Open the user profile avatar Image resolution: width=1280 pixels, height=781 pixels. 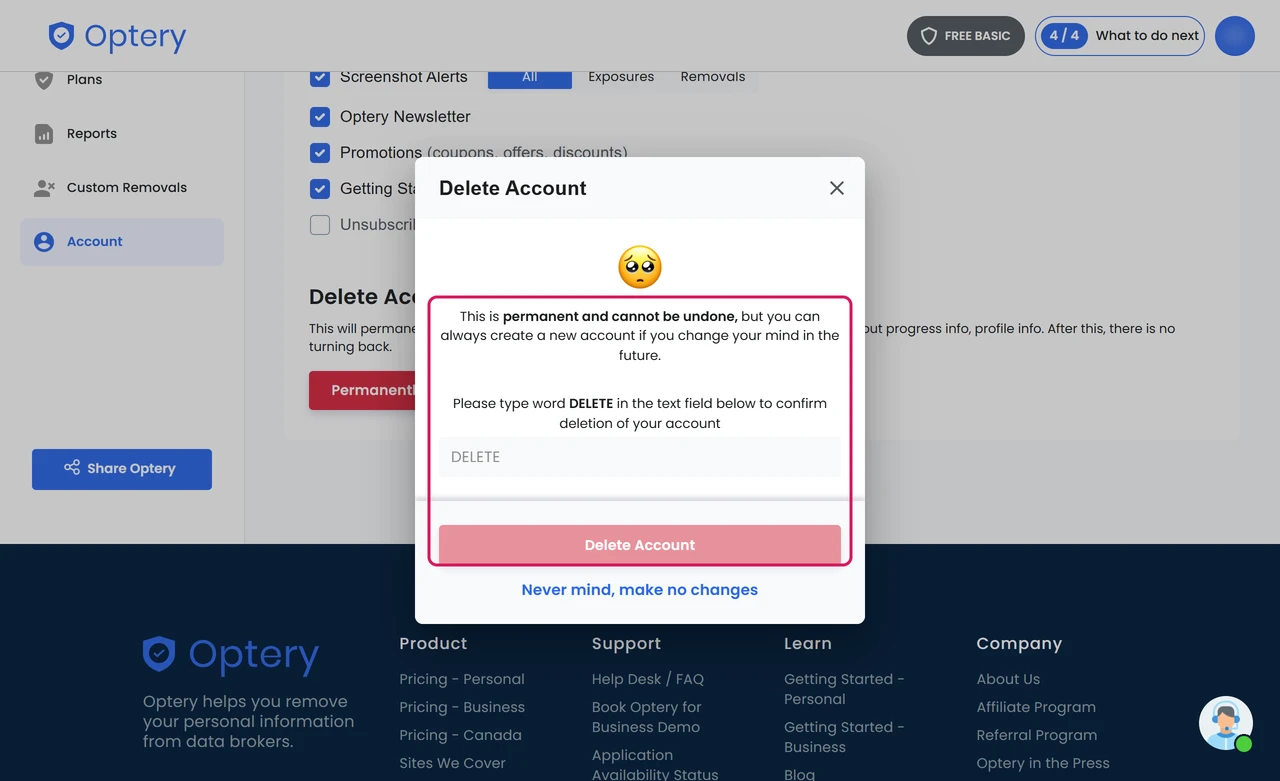tap(1234, 36)
